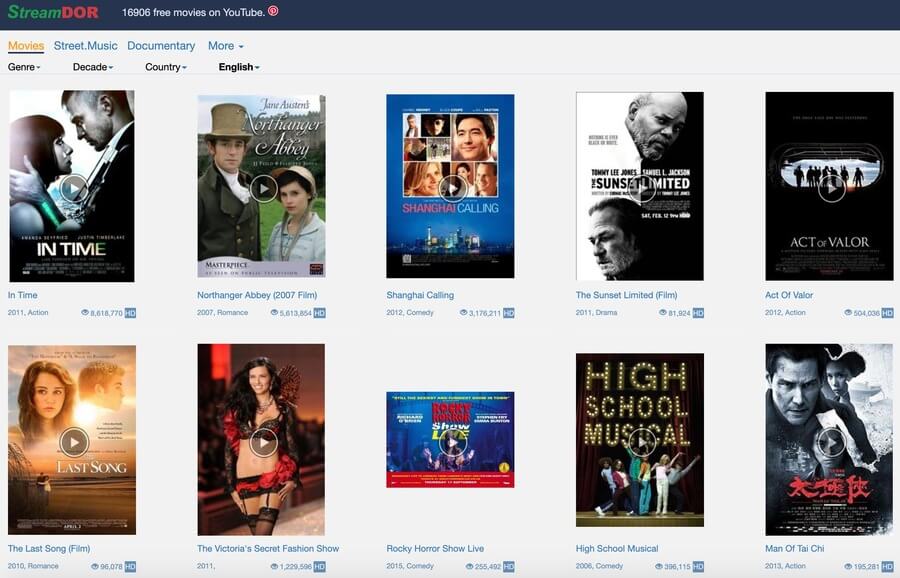Open the Man Of Tai Chi title link
The image size is (900, 578).
(x=794, y=549)
